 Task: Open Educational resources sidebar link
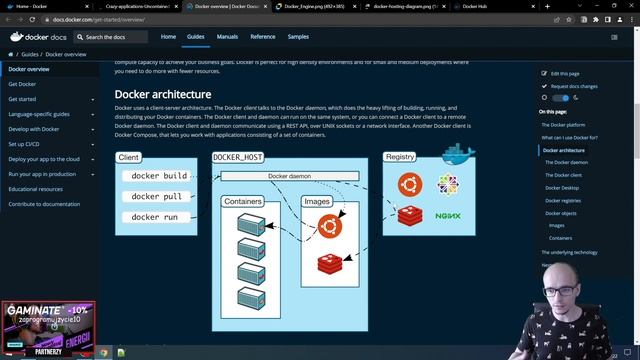[36, 189]
